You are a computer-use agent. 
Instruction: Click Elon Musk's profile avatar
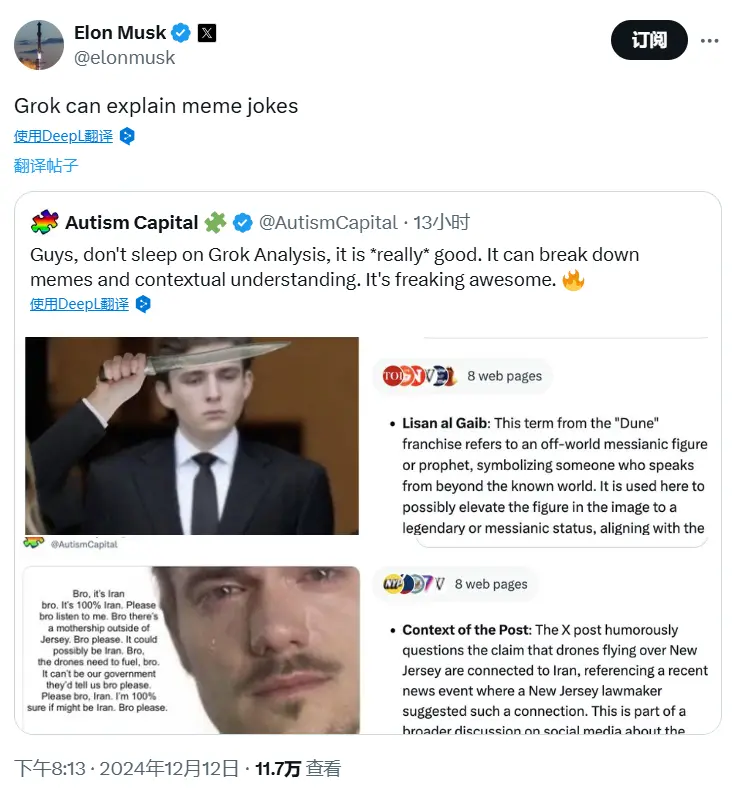coord(39,44)
